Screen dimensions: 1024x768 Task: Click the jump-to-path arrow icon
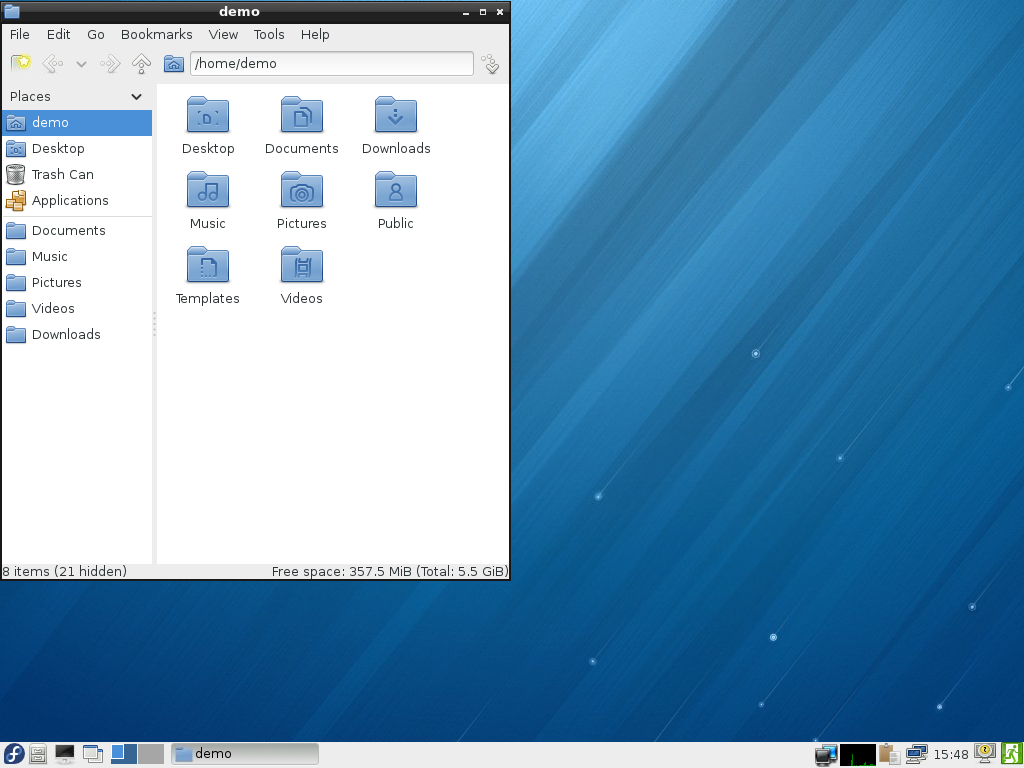(x=490, y=63)
